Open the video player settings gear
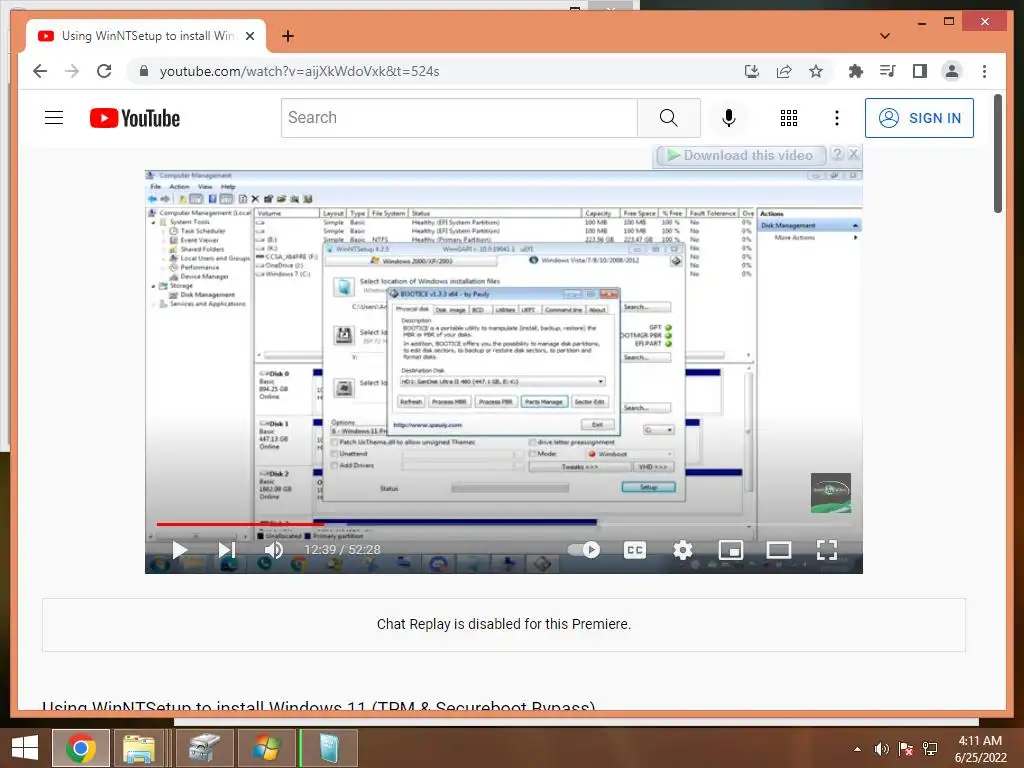 click(682, 550)
